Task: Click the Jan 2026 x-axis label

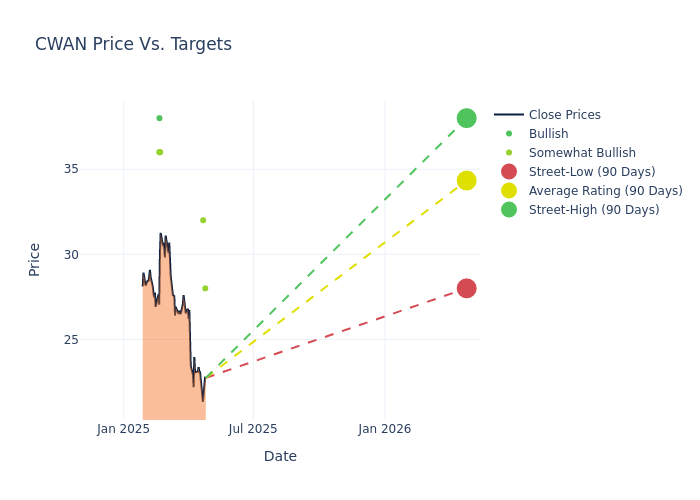Action: tap(385, 429)
